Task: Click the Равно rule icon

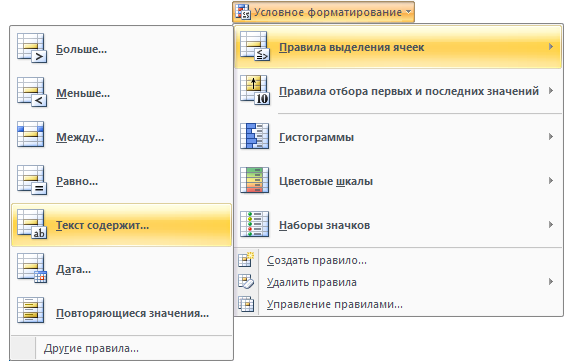Action: coord(32,180)
